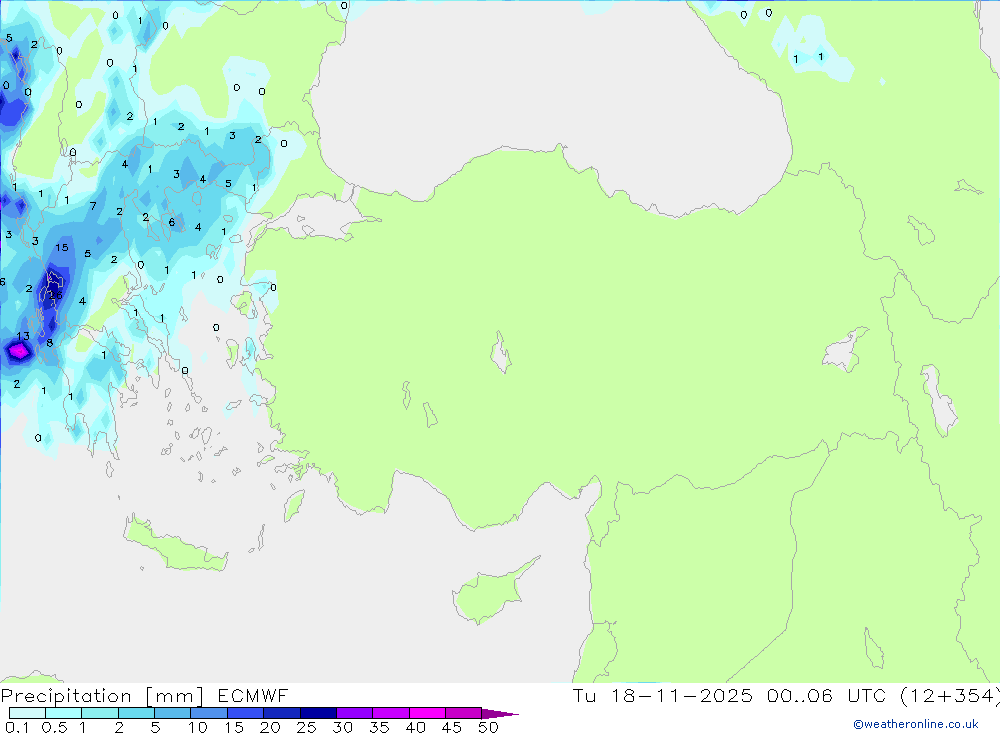Screen dimensions: 1000x733
Task: Click the '20' legend scale label
Action: (x=270, y=727)
